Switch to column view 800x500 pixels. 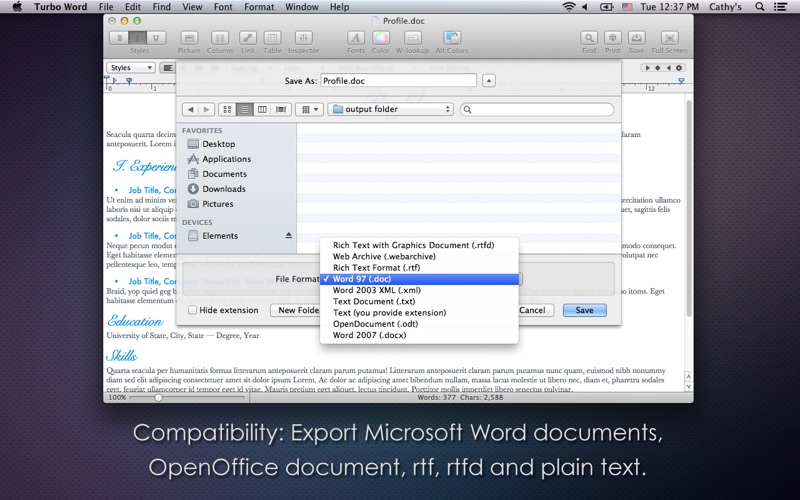(262, 109)
